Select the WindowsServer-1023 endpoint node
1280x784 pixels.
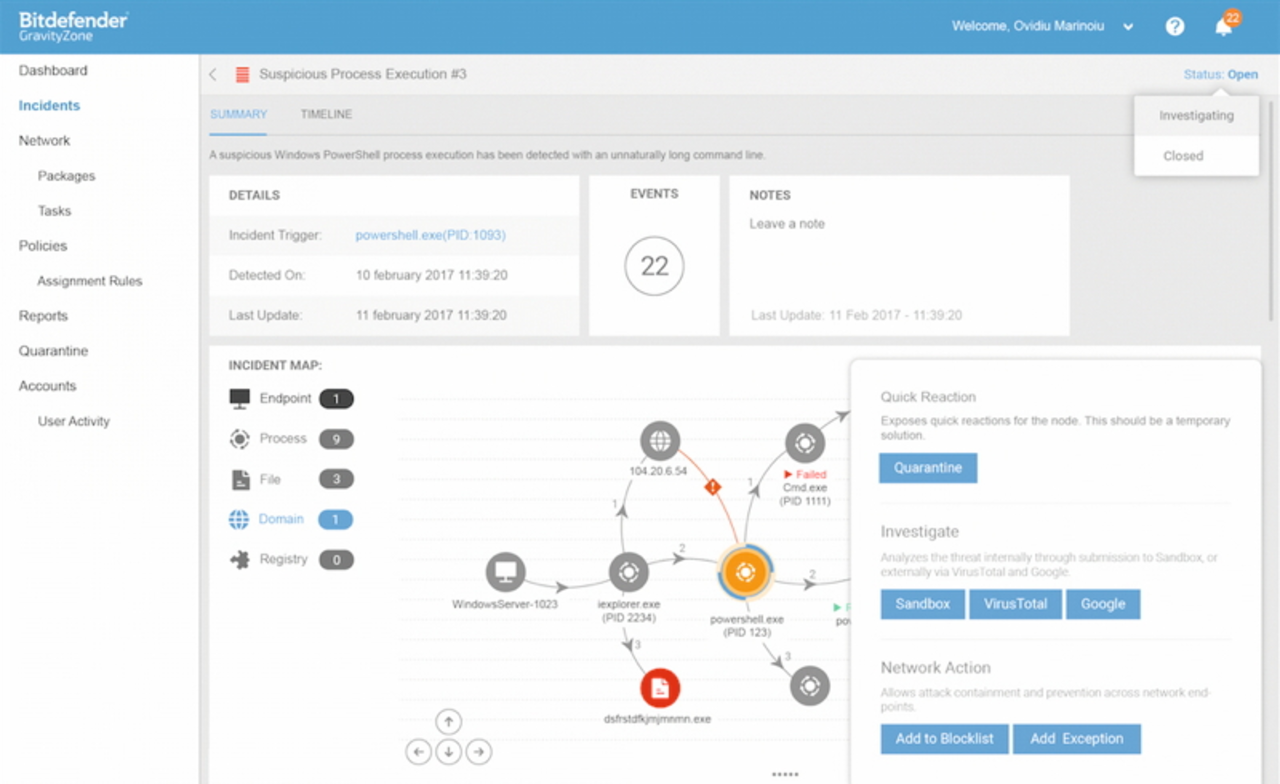tap(505, 573)
